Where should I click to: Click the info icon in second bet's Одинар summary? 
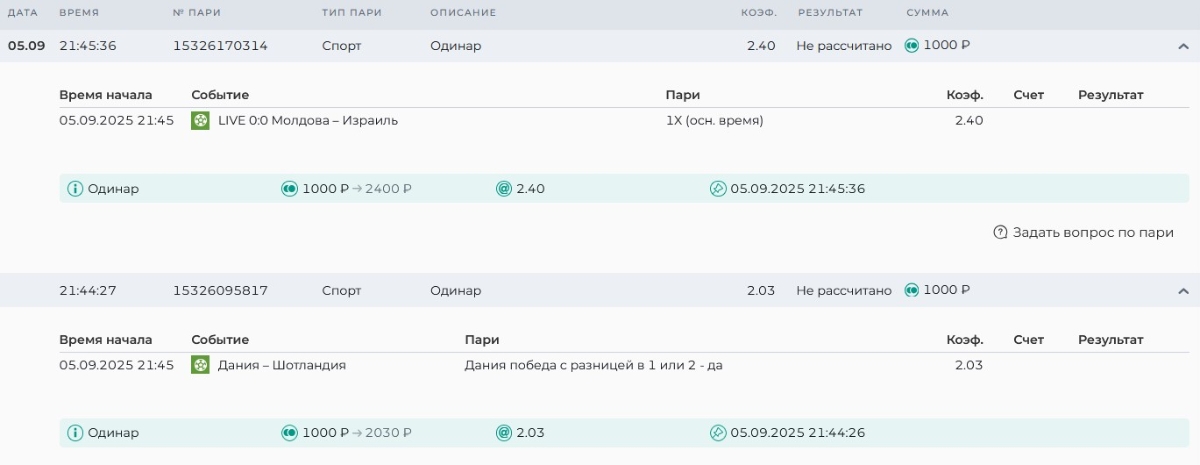(75, 433)
